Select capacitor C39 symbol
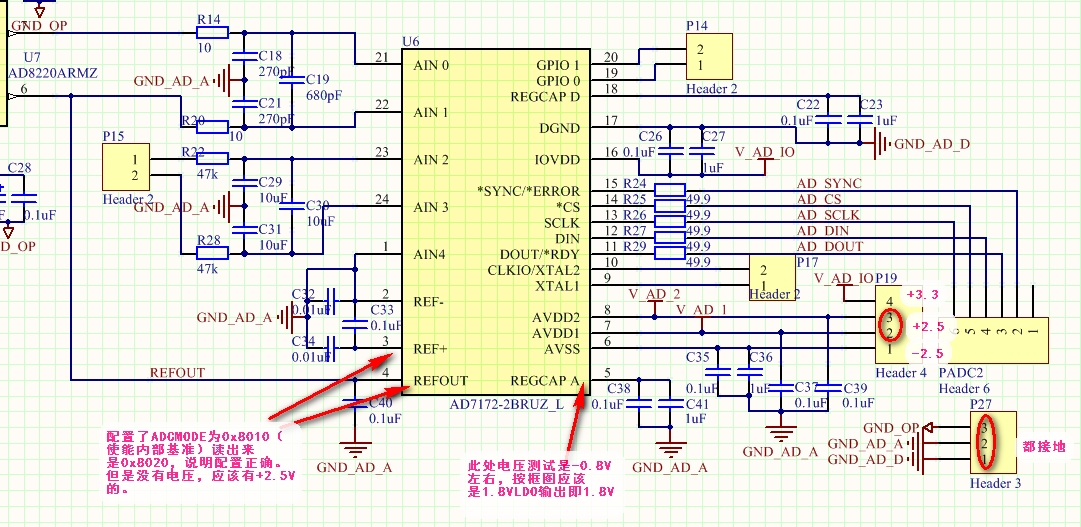Viewport: 1081px width, 527px height. (x=827, y=388)
